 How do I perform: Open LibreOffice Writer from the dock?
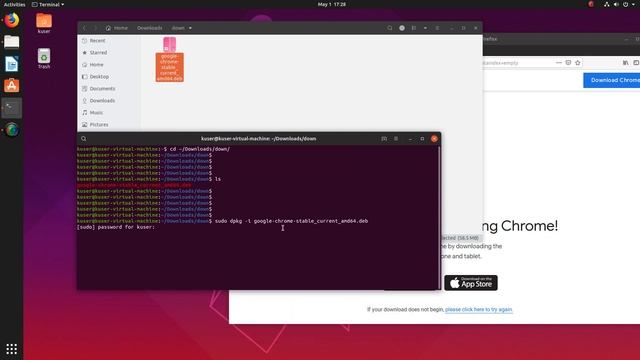11,64
